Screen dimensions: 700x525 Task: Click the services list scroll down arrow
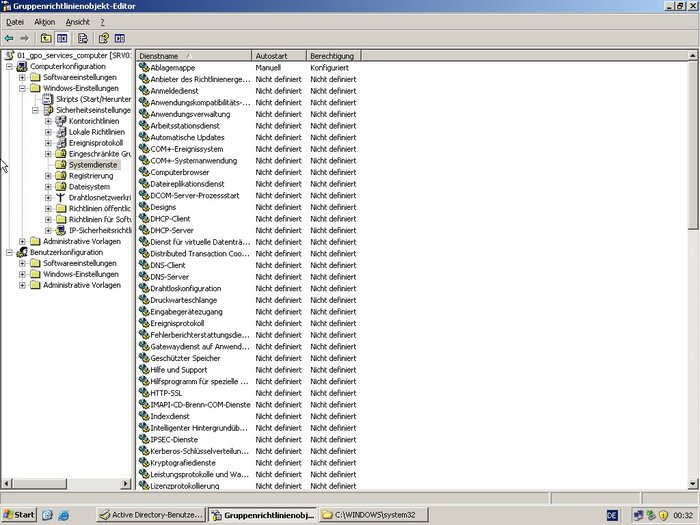coord(692,483)
